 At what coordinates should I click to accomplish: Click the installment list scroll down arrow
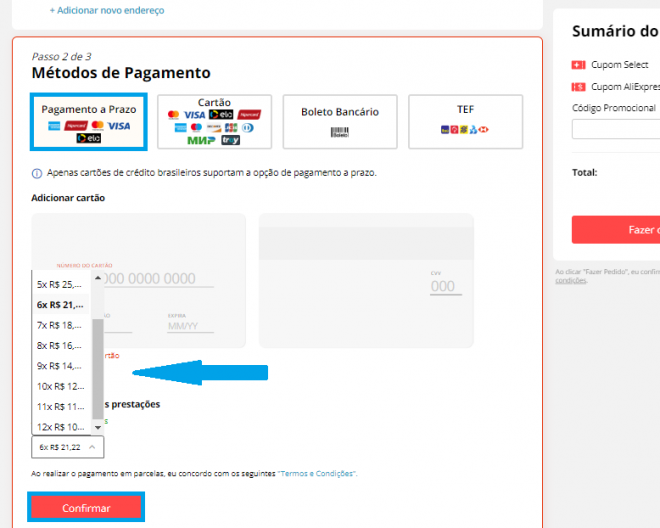coord(98,427)
